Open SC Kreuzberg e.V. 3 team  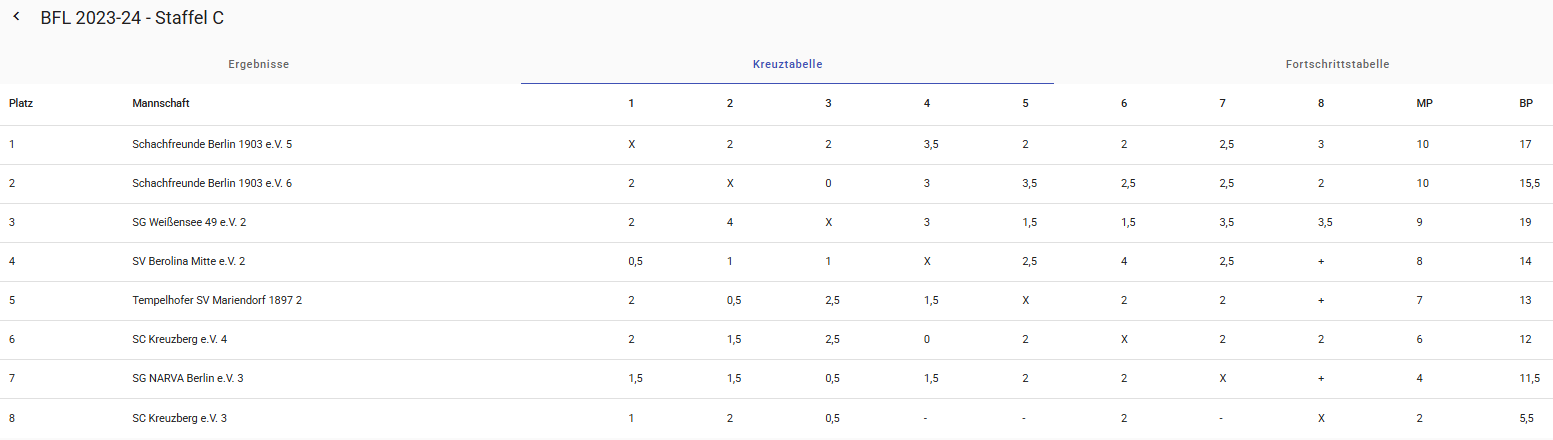(x=179, y=417)
